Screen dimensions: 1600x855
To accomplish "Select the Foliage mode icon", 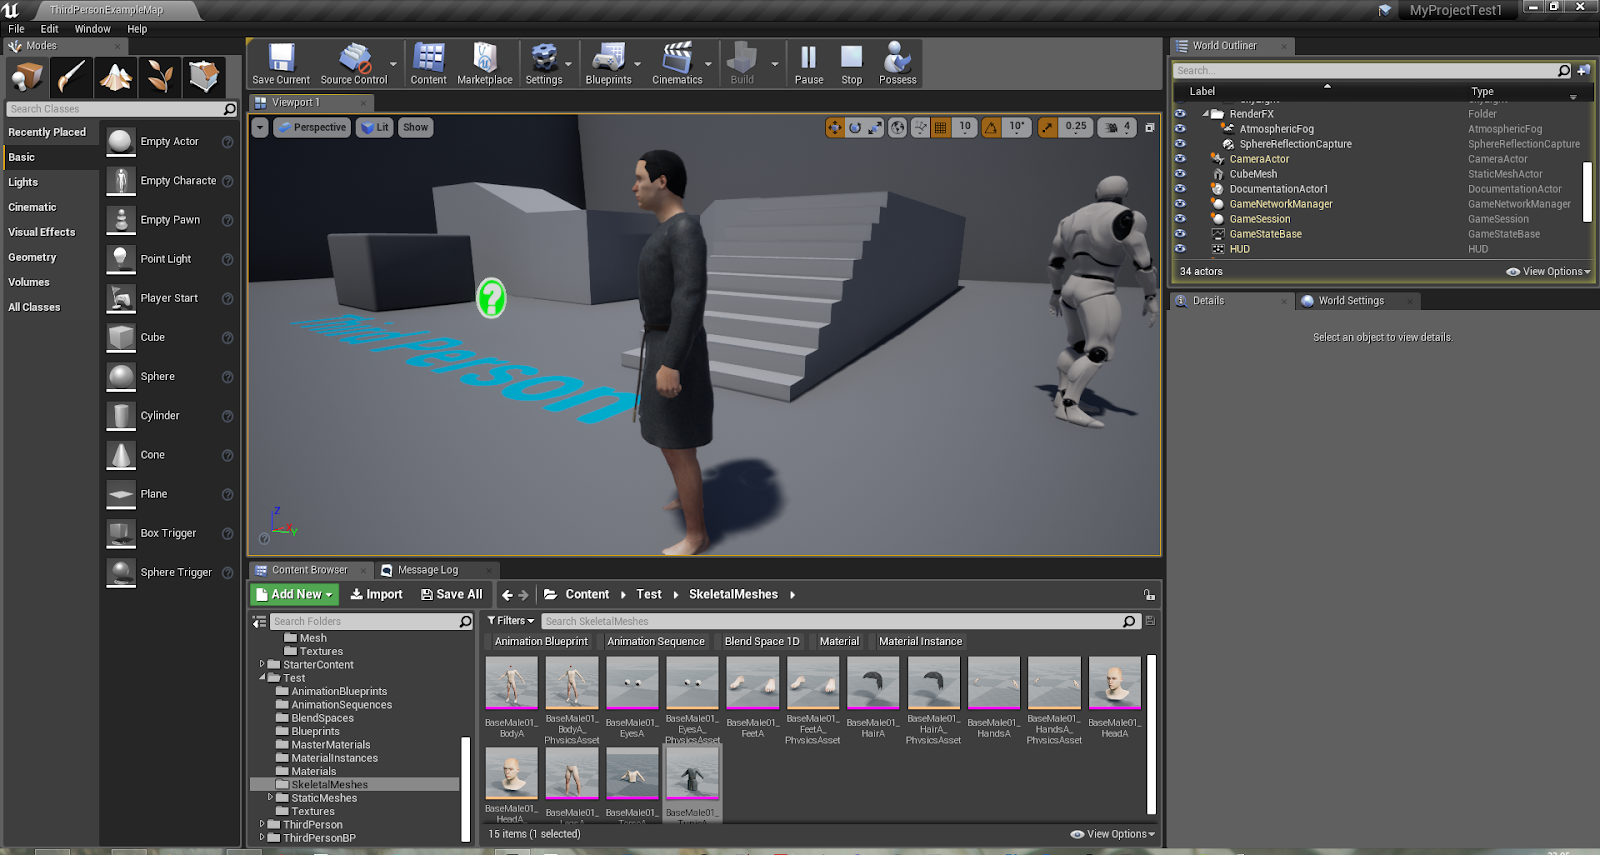I will pos(160,76).
